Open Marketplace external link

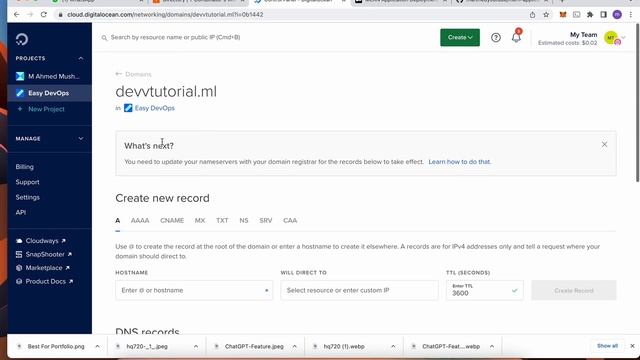point(43,268)
